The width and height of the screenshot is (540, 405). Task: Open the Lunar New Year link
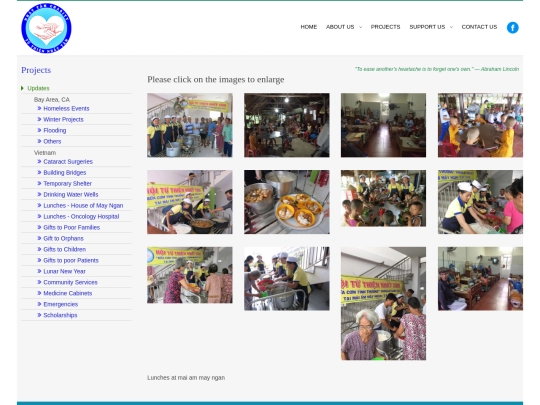(64, 272)
